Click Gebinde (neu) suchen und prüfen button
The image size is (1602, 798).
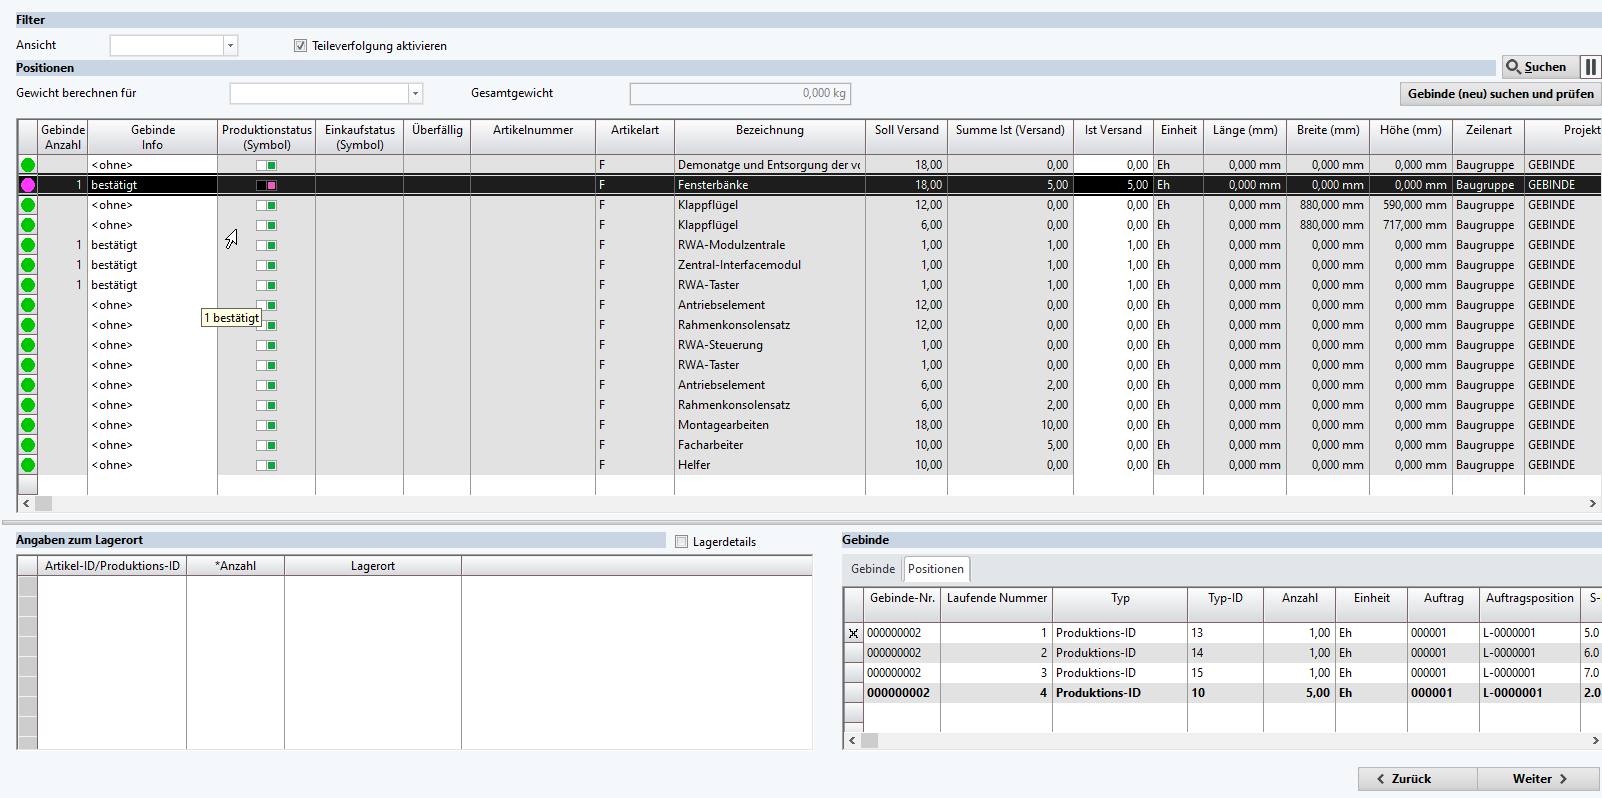pos(1500,94)
